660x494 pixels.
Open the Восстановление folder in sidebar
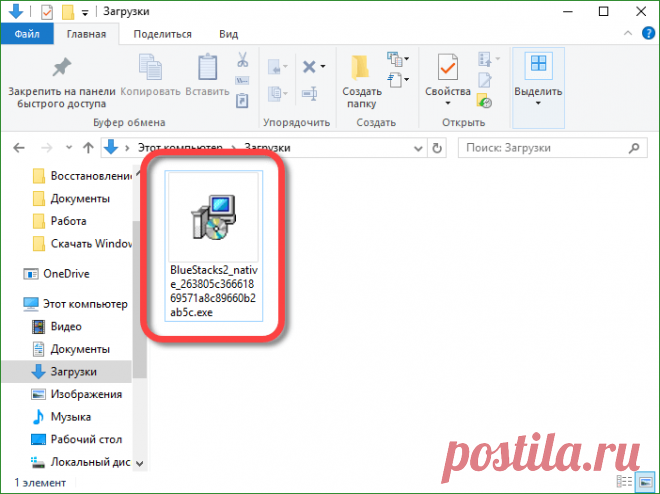pos(83,176)
